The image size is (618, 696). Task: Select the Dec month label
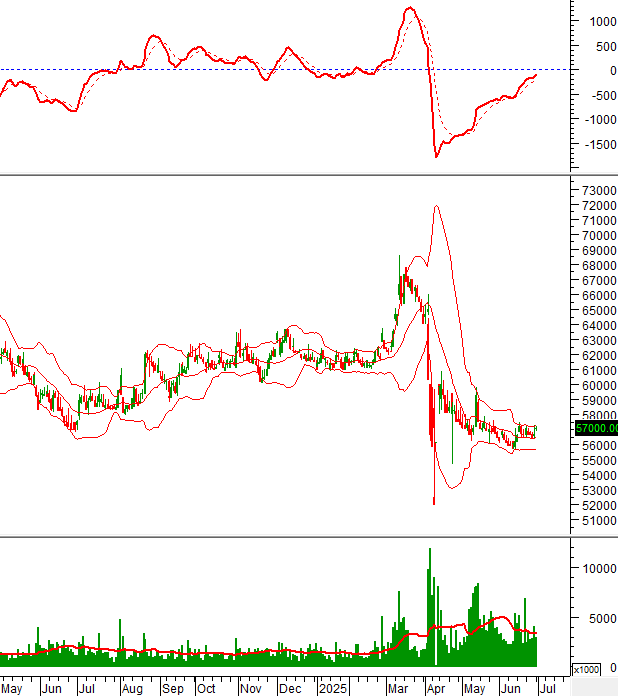tap(290, 689)
